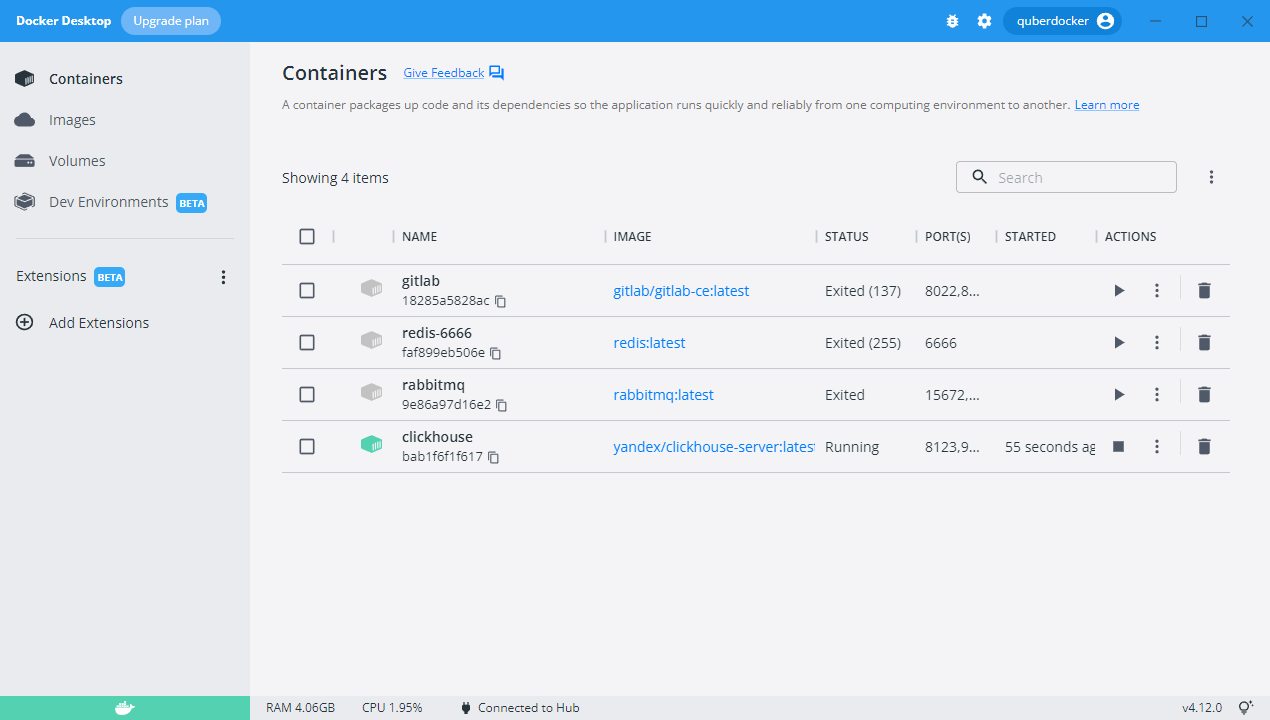Delete the rabbitmq container
1270x720 pixels.
(1204, 395)
